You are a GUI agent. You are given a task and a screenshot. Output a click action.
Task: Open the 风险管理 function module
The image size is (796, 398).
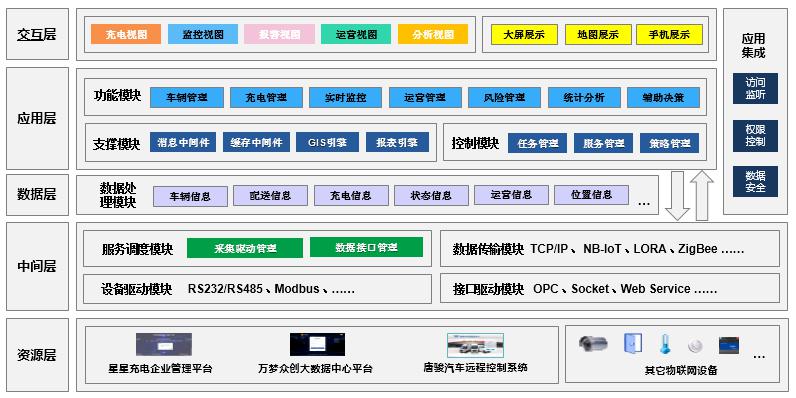(x=505, y=97)
